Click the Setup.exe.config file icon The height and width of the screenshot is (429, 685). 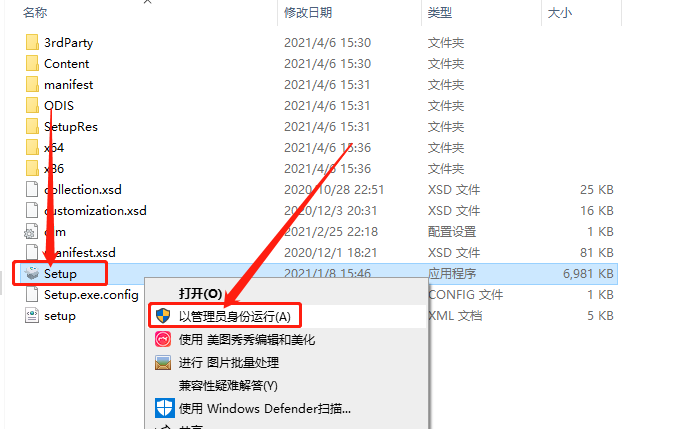pyautogui.click(x=32, y=294)
